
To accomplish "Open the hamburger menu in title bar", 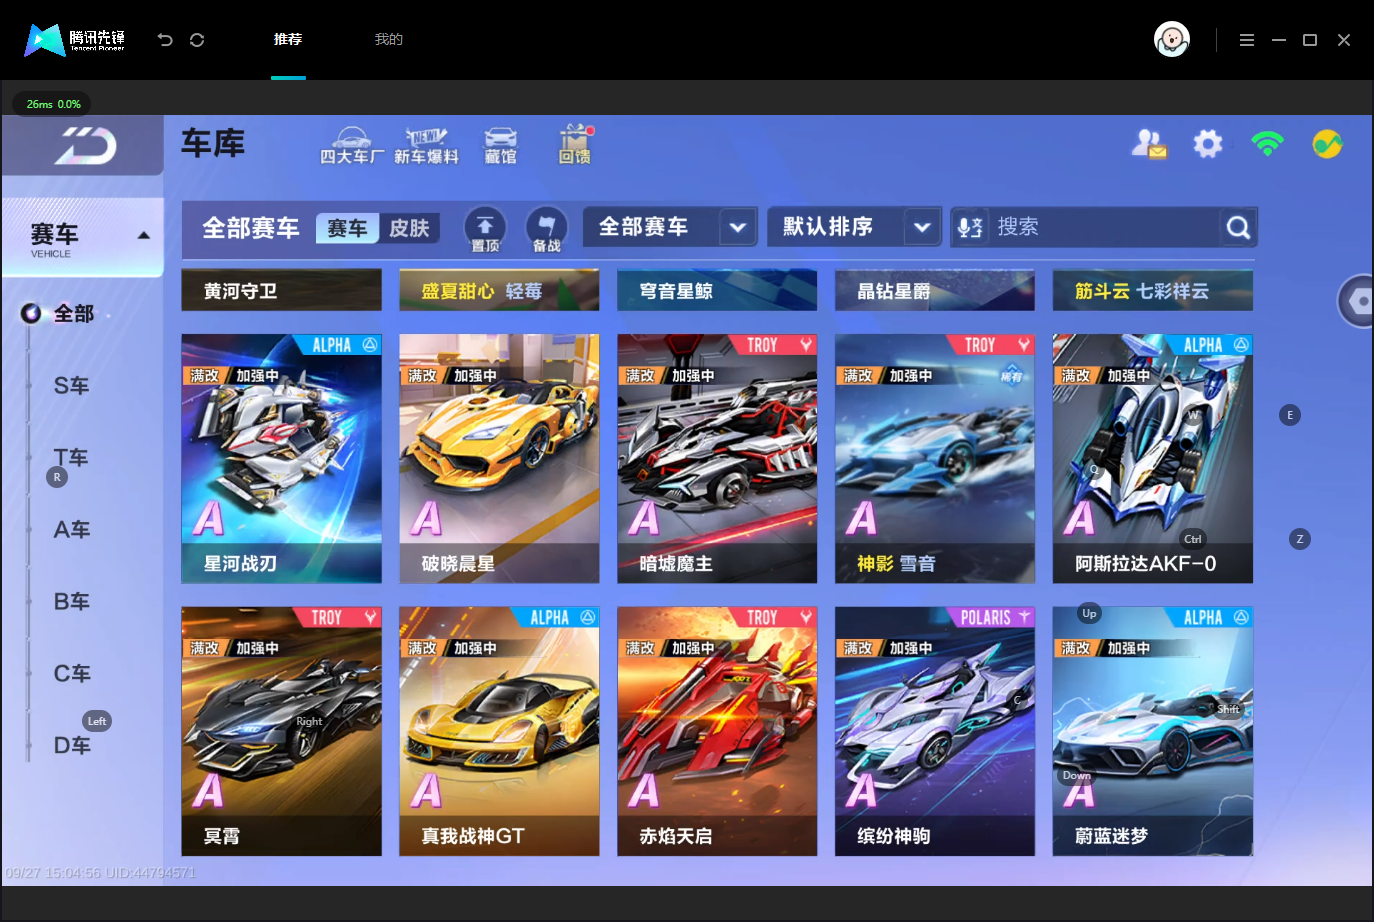I will pos(1247,40).
